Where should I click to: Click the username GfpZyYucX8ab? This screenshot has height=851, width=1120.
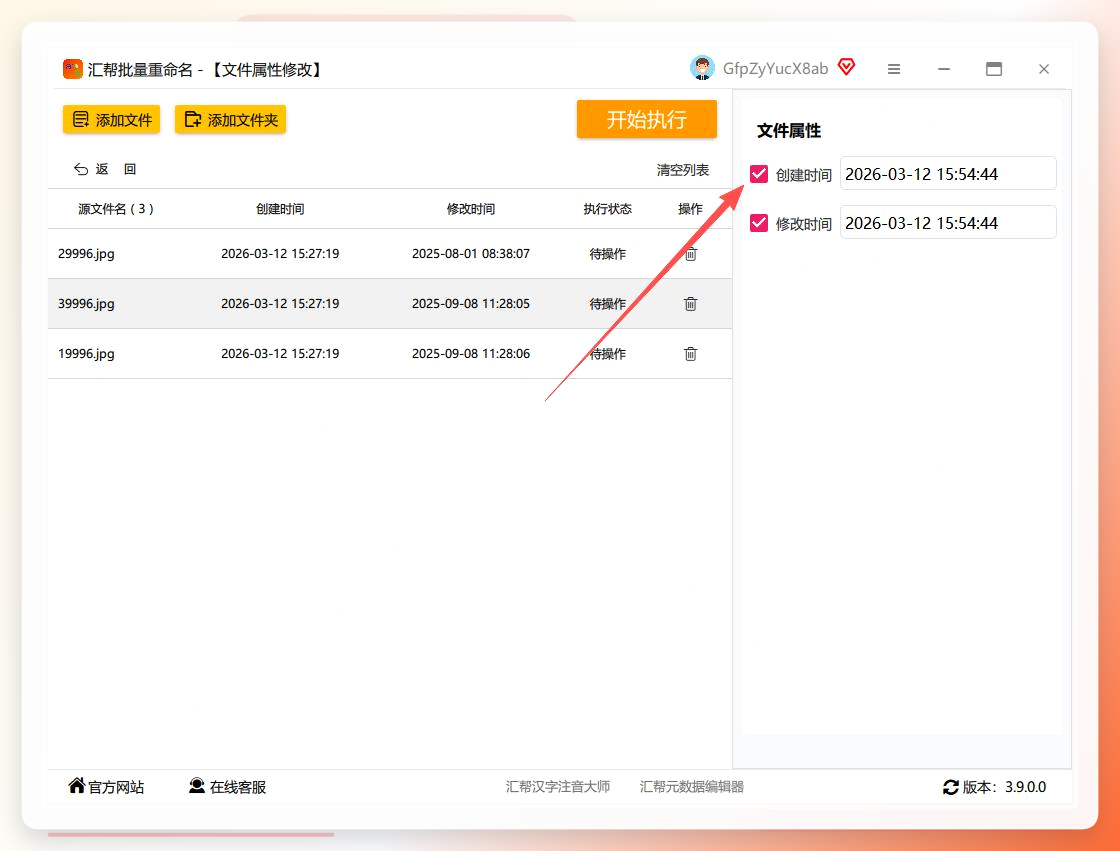(x=776, y=69)
